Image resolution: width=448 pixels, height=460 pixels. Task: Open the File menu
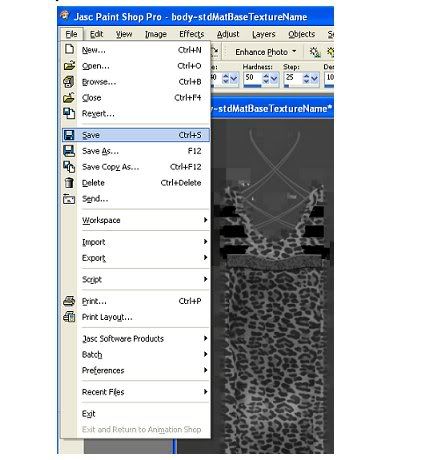click(x=71, y=34)
